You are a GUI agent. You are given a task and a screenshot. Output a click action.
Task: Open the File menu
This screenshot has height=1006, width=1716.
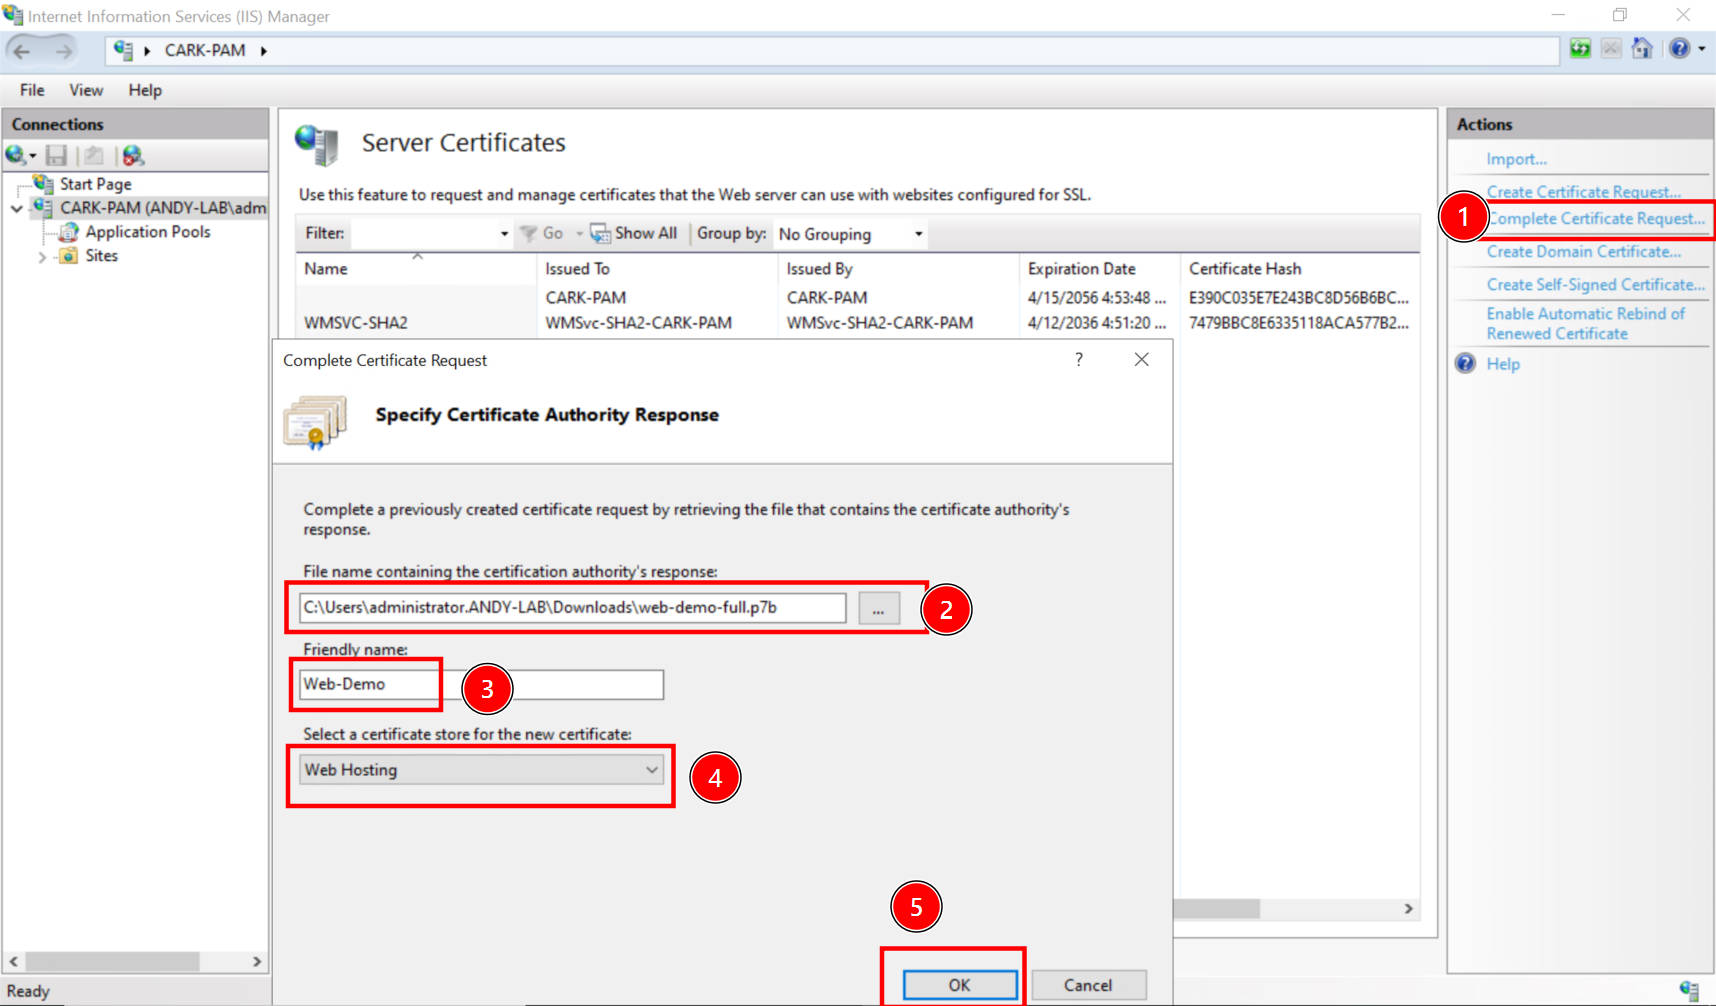pos(32,90)
